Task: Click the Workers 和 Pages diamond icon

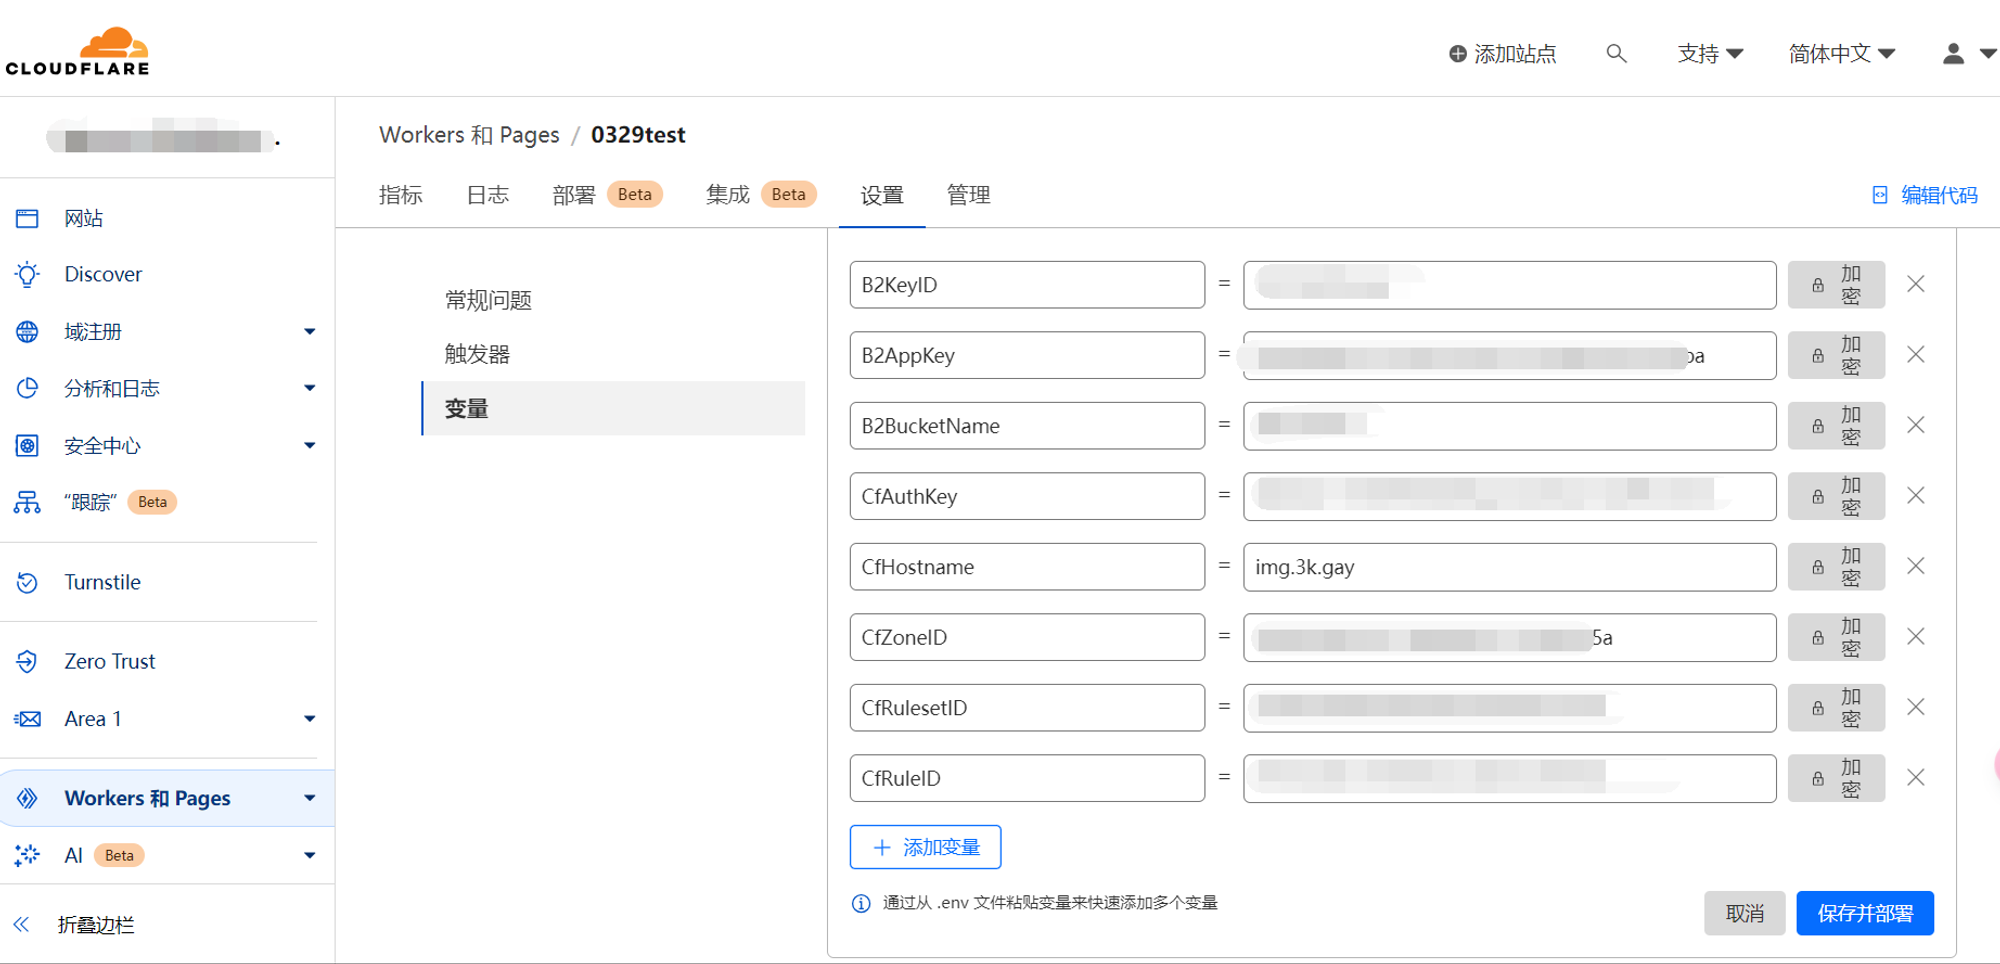Action: coord(27,798)
